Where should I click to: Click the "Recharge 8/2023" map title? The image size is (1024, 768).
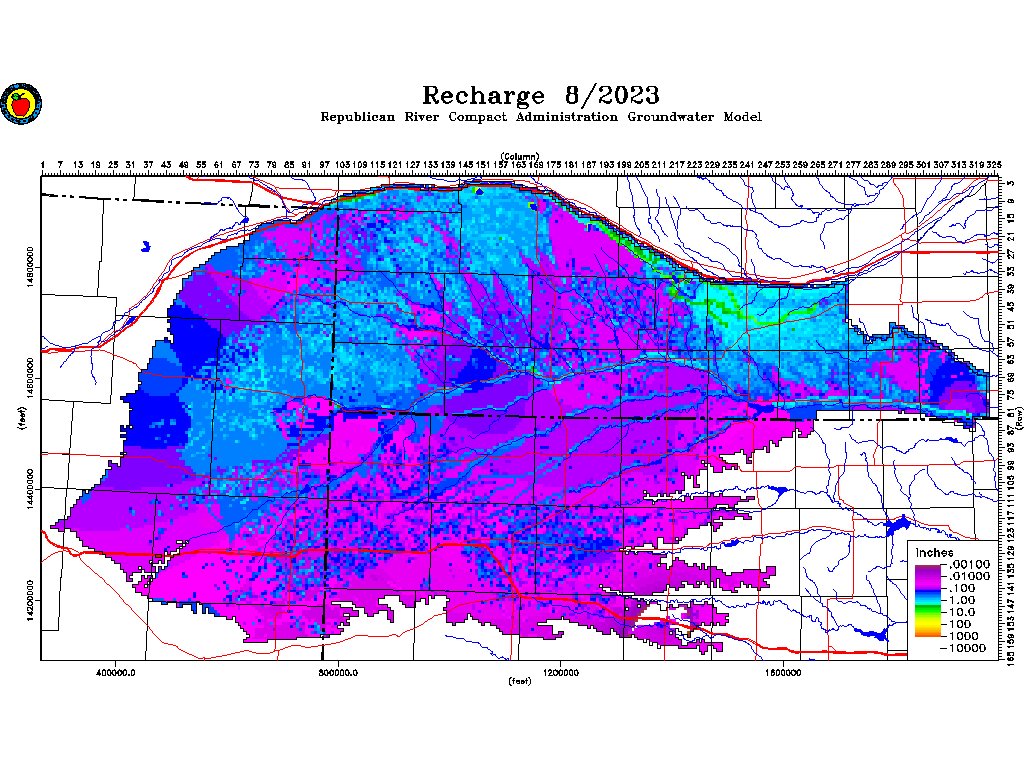tap(541, 95)
